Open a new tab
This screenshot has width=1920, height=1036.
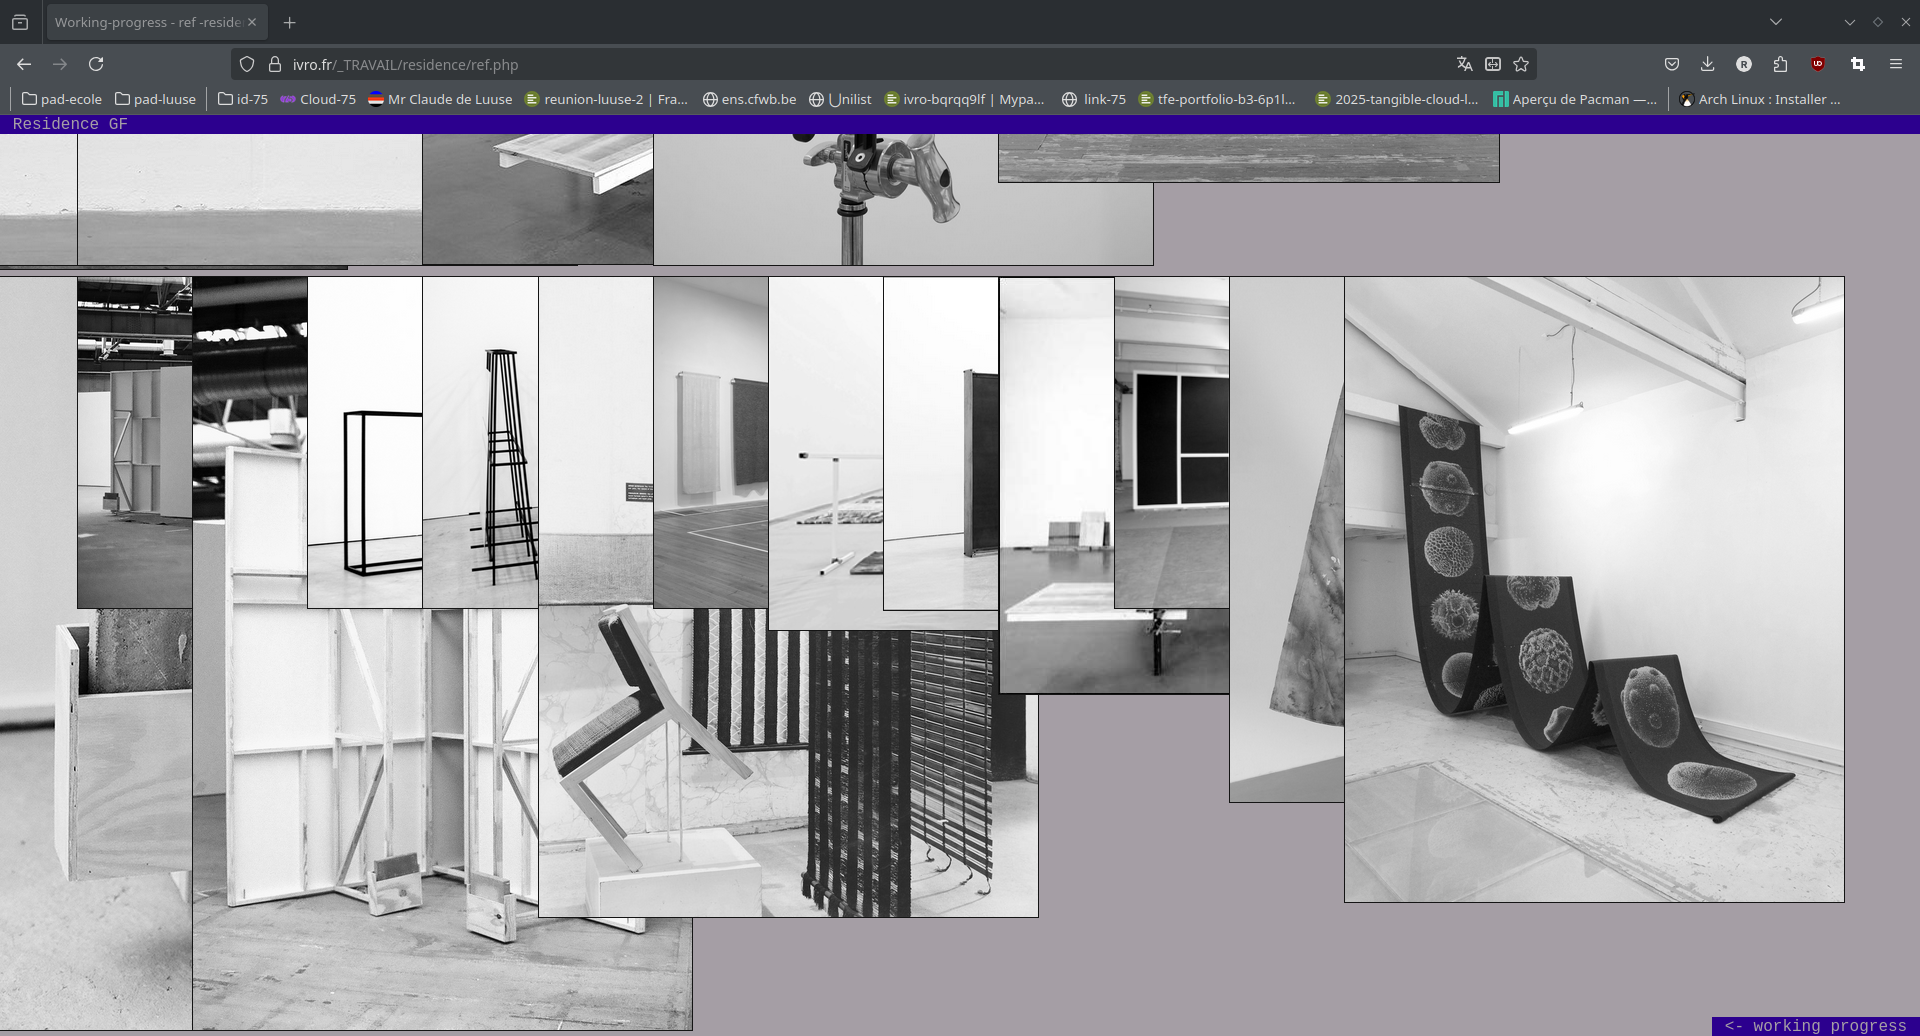click(290, 22)
